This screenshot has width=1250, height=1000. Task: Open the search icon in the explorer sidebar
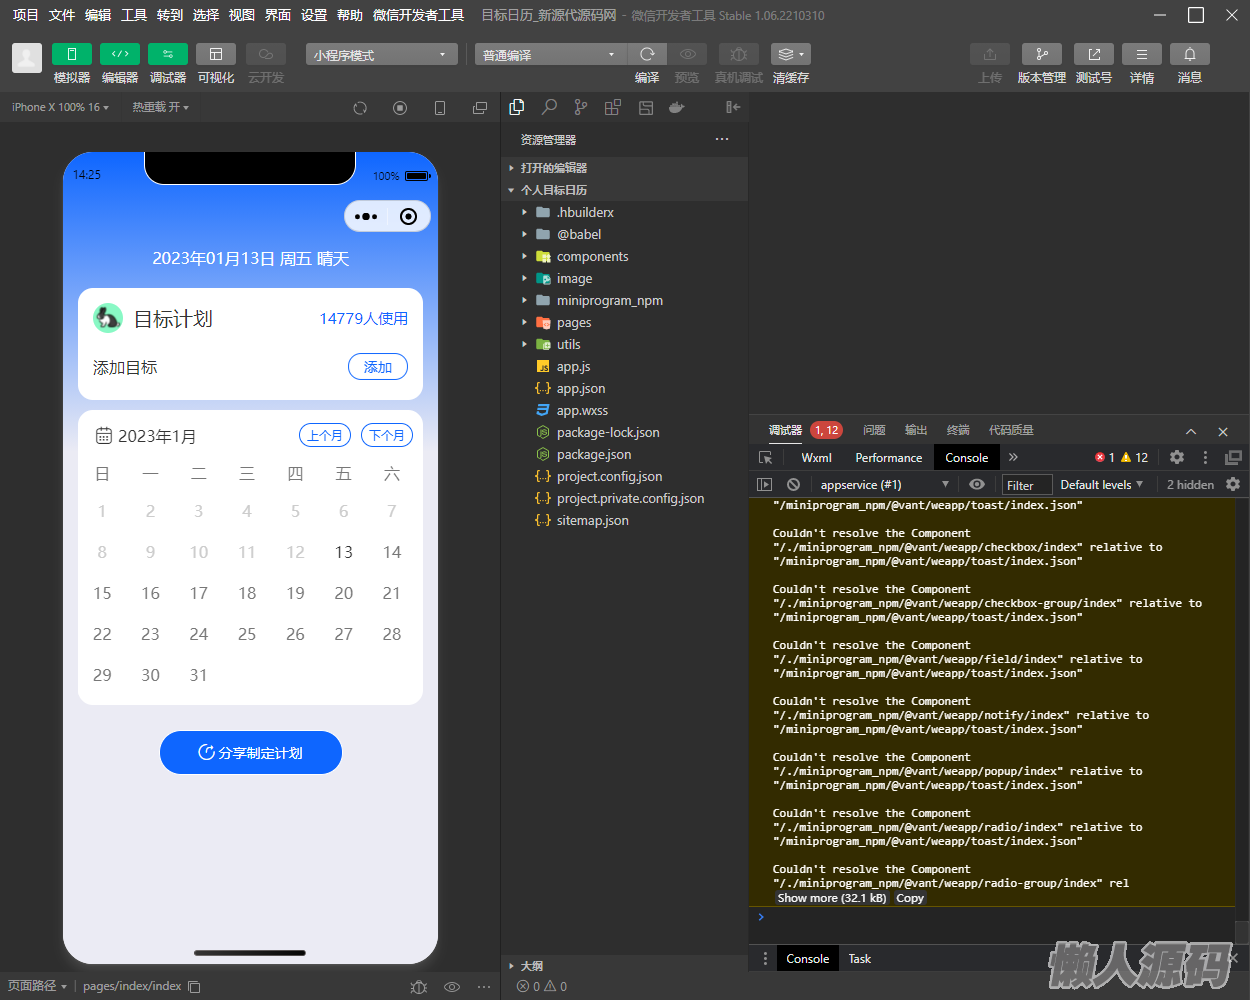coord(549,107)
